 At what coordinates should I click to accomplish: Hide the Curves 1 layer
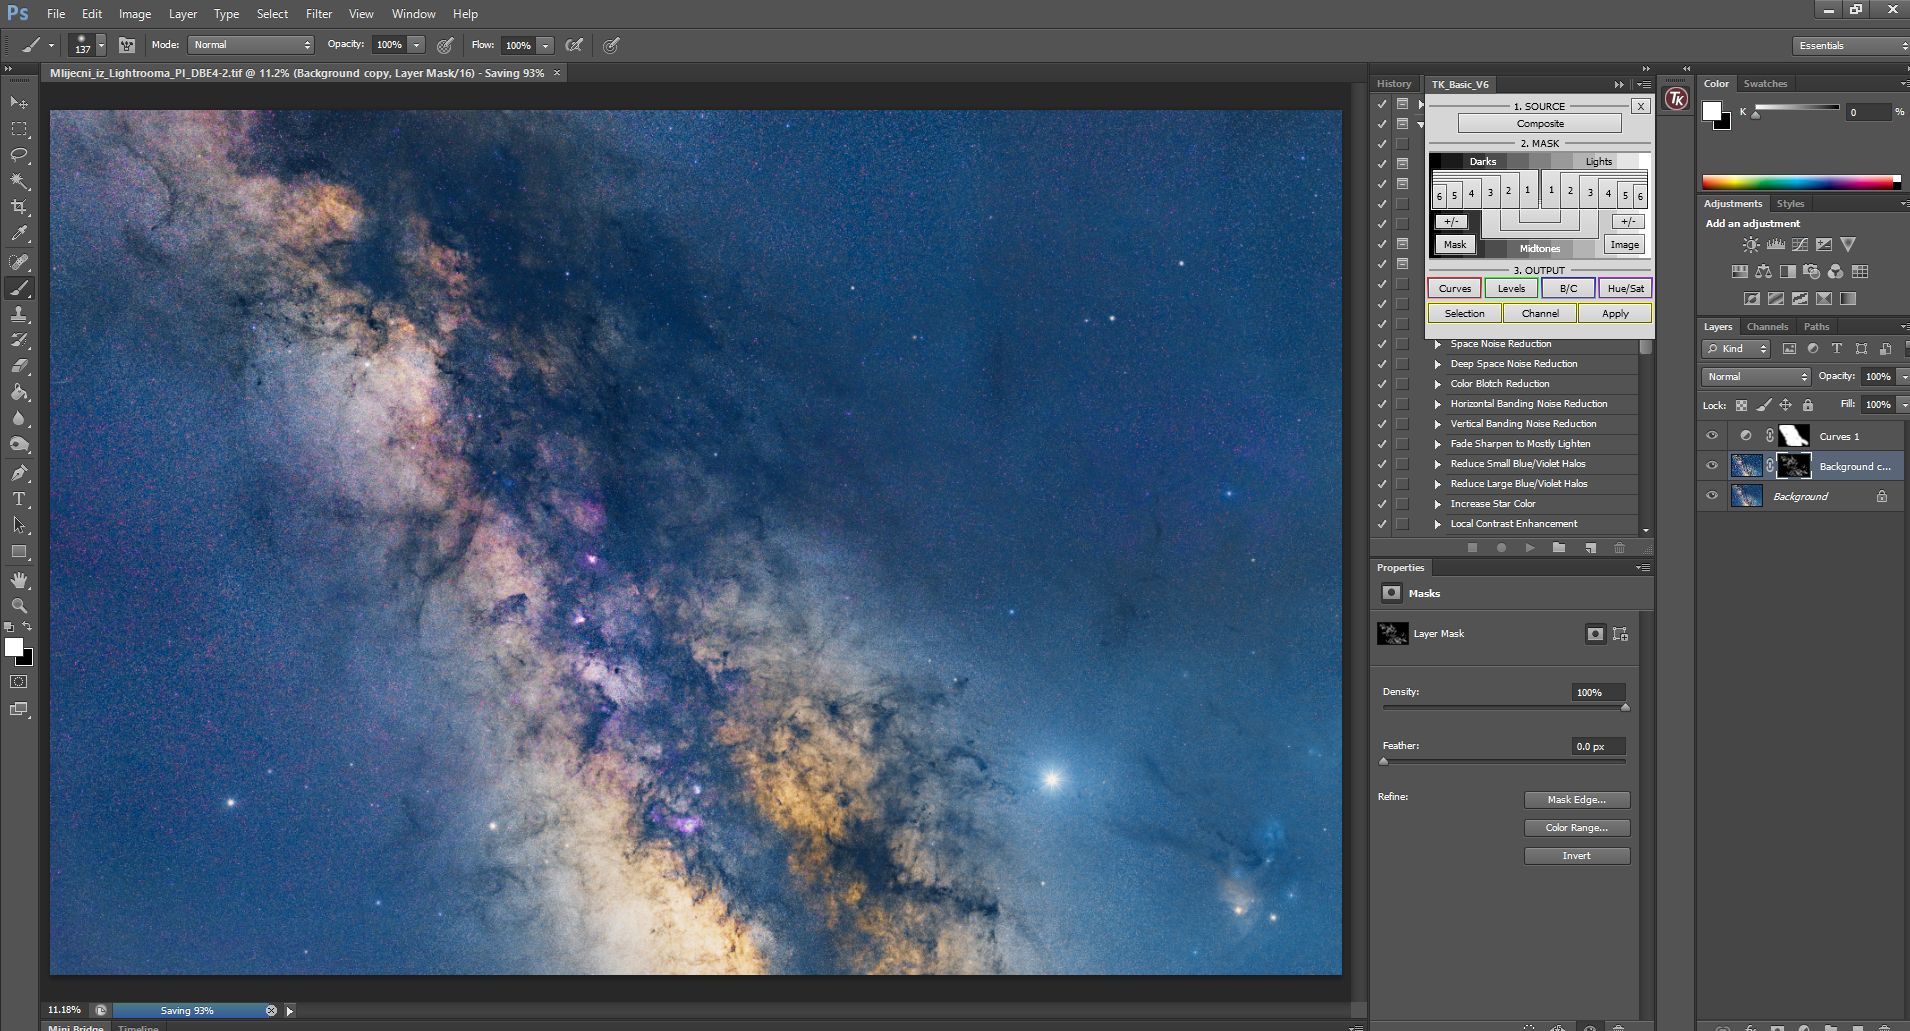point(1712,436)
